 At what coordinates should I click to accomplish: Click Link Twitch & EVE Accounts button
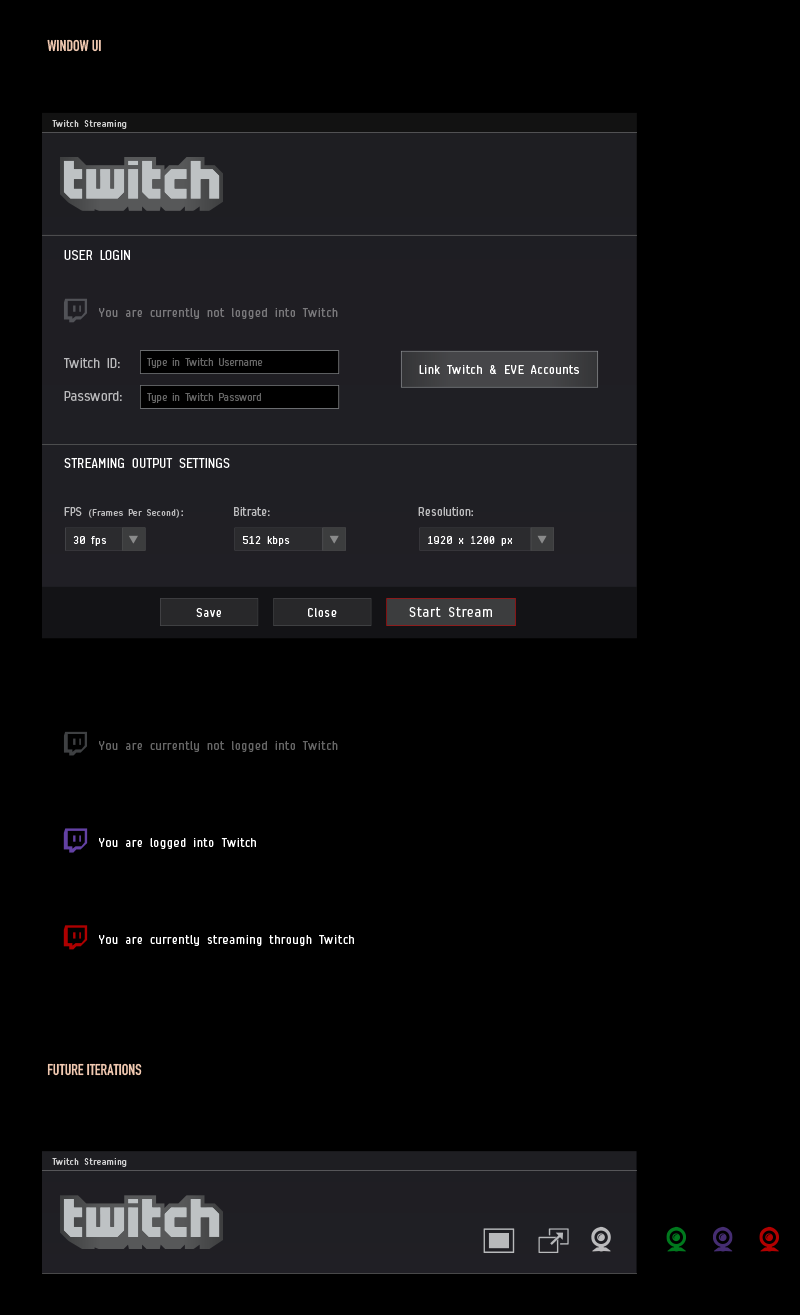click(499, 369)
